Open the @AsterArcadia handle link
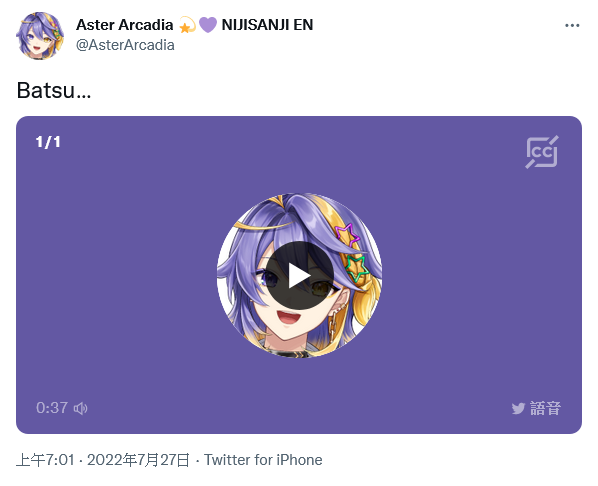Screen dimensions: 598x486 [x=125, y=45]
